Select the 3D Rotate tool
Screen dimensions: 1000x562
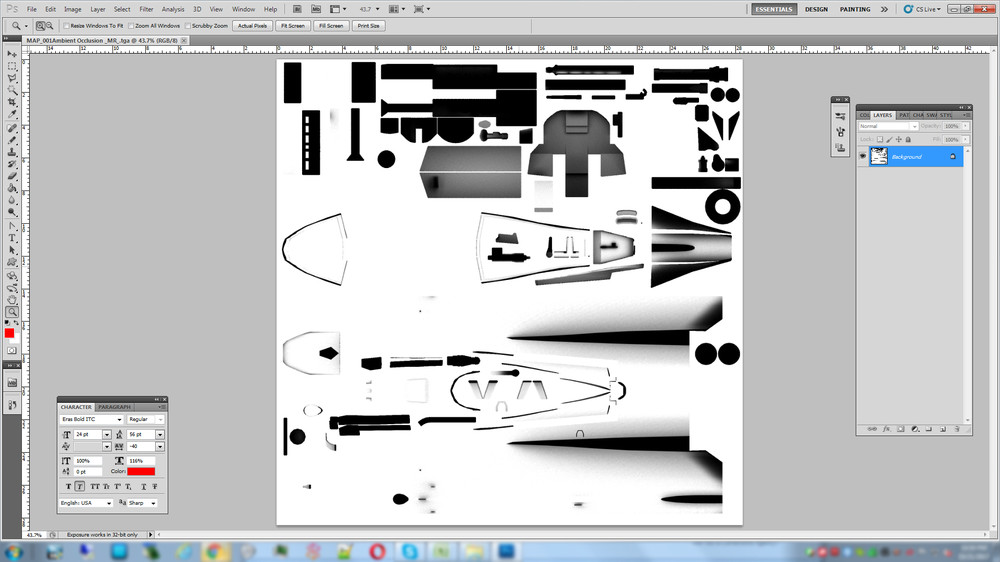(11, 276)
